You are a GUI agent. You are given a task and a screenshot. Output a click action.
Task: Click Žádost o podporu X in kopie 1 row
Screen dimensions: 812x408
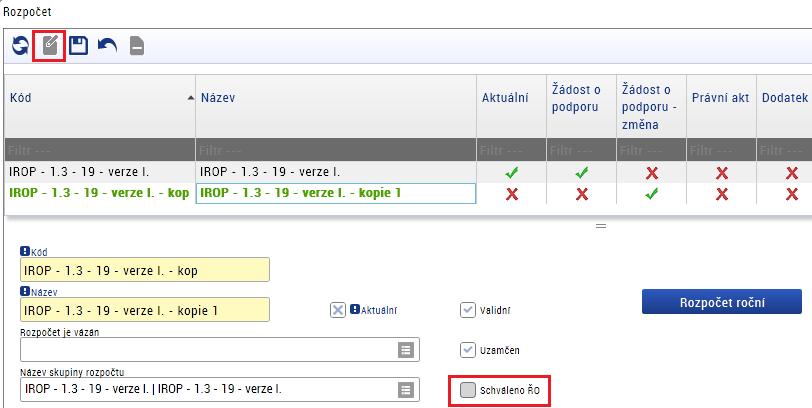point(582,194)
